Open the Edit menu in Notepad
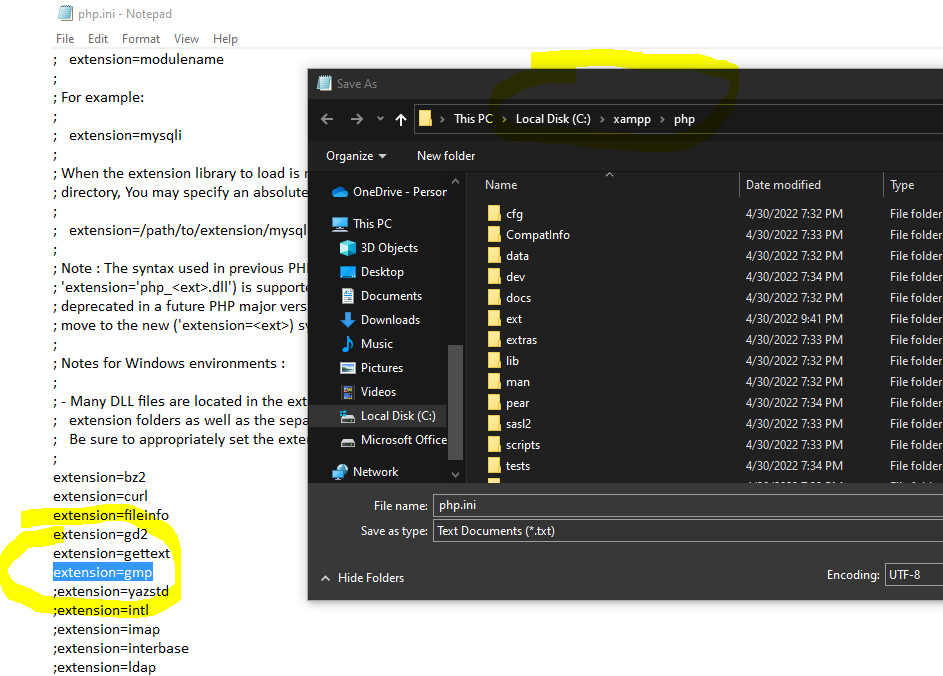Viewport: 943px width, 676px height. pyautogui.click(x=97, y=39)
